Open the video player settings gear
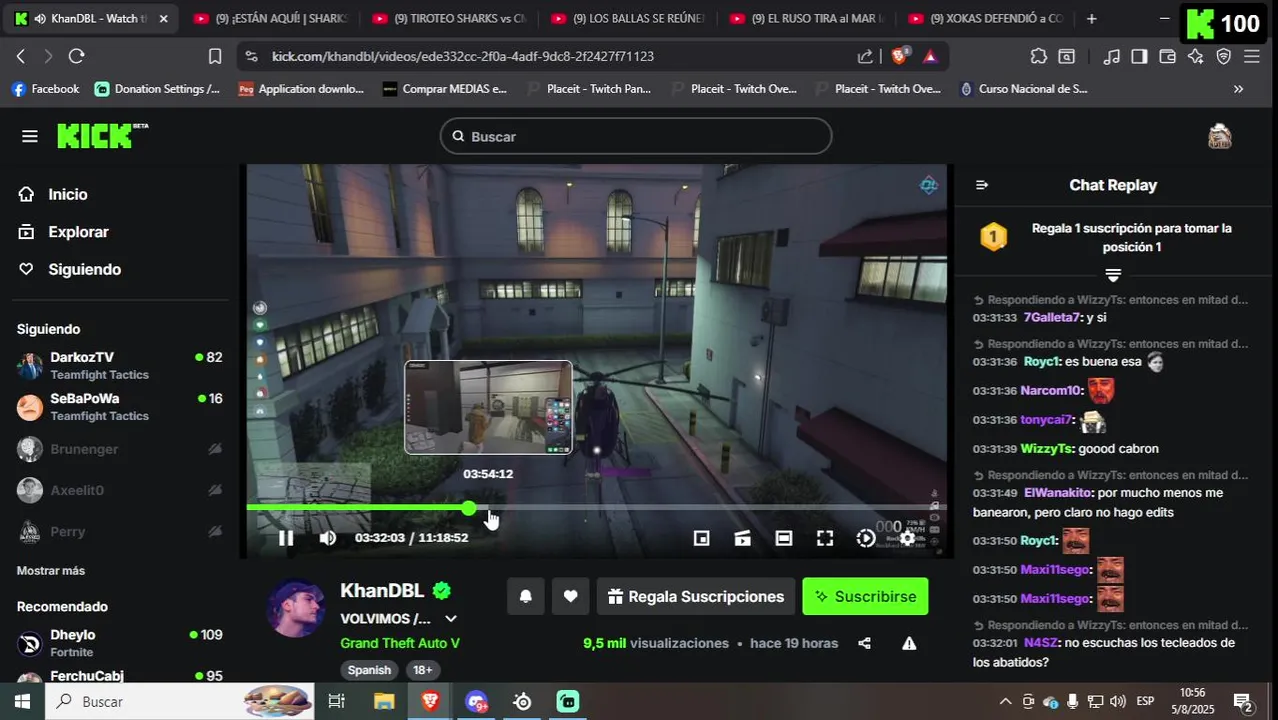This screenshot has height=720, width=1278. point(907,538)
